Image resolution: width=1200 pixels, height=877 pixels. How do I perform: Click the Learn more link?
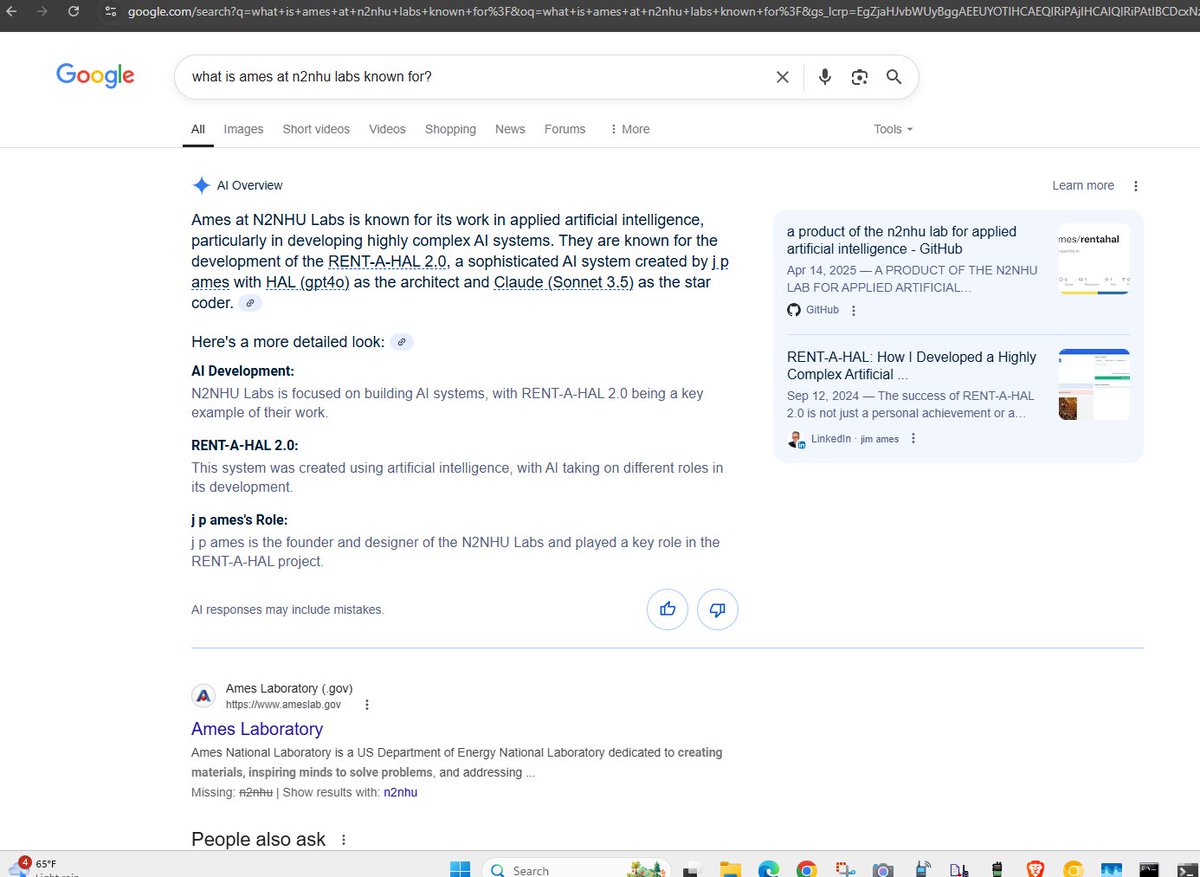point(1083,185)
